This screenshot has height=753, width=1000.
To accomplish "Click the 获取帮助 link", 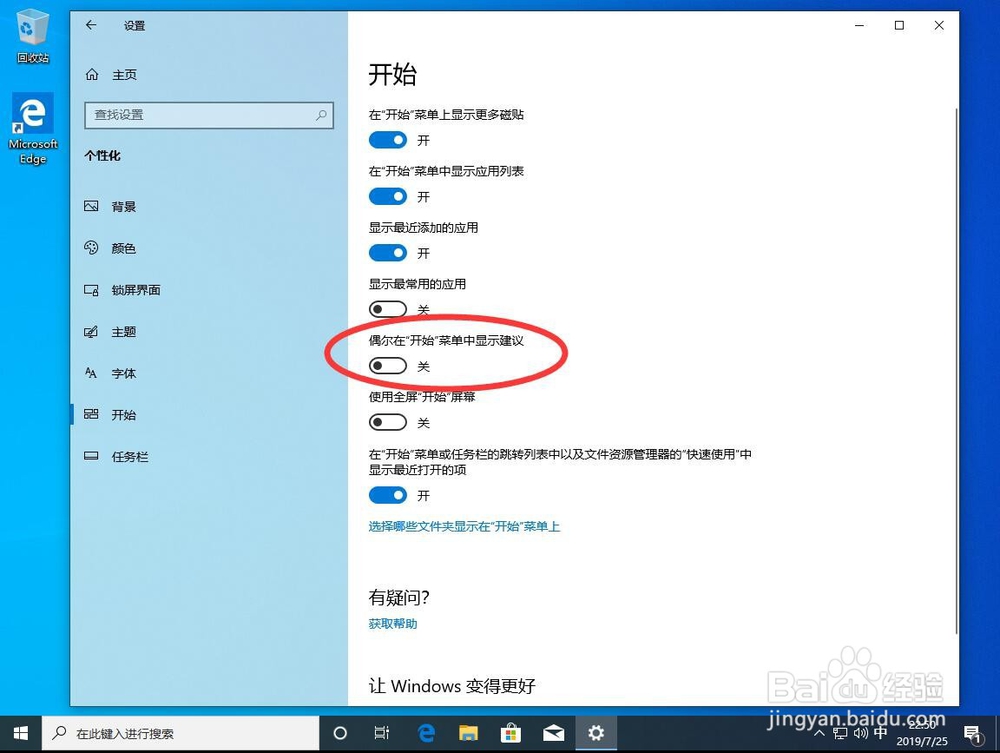I will tap(393, 624).
